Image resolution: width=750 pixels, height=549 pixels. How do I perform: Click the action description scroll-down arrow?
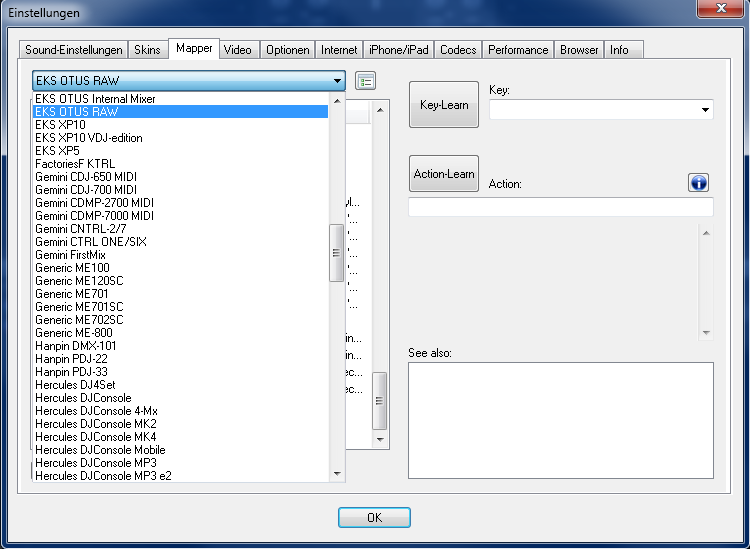pyautogui.click(x=706, y=332)
